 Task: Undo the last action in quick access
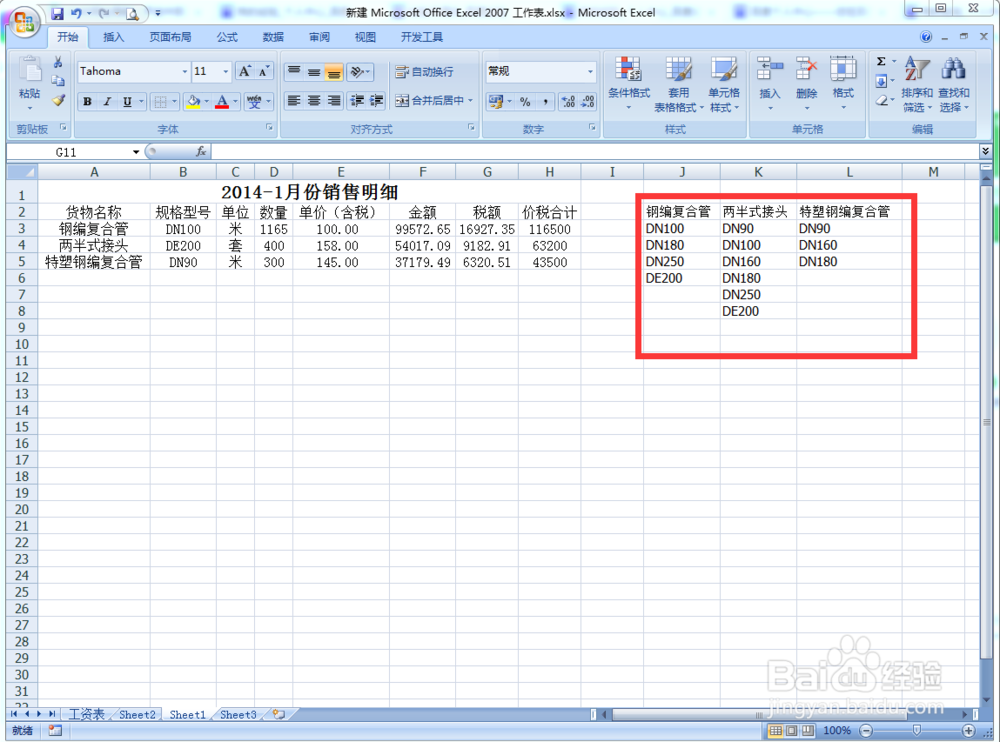tap(76, 13)
